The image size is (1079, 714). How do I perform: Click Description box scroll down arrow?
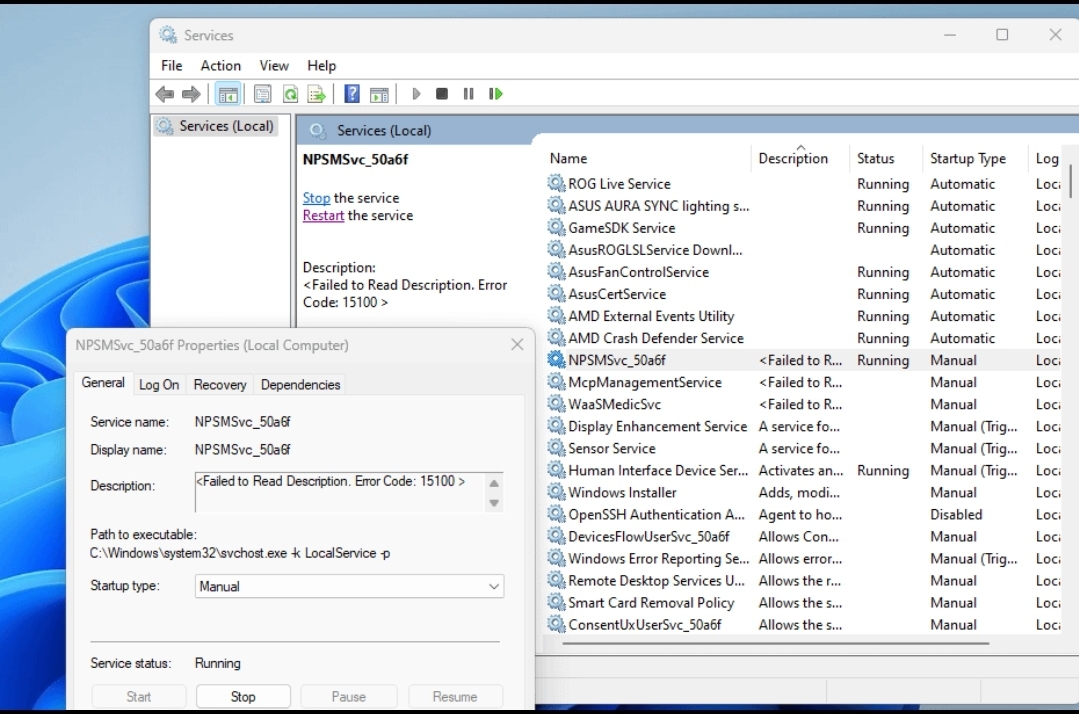[x=493, y=503]
